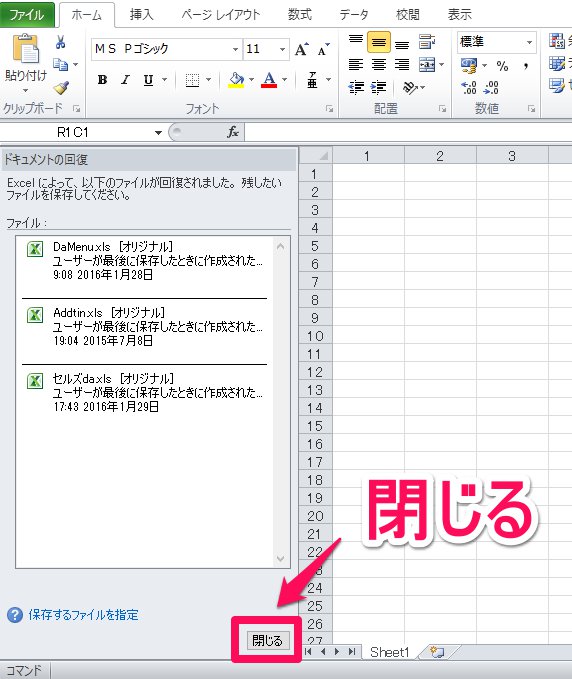Open the 標準 number format dropdown
This screenshot has width=572, height=679.
[x=529, y=42]
